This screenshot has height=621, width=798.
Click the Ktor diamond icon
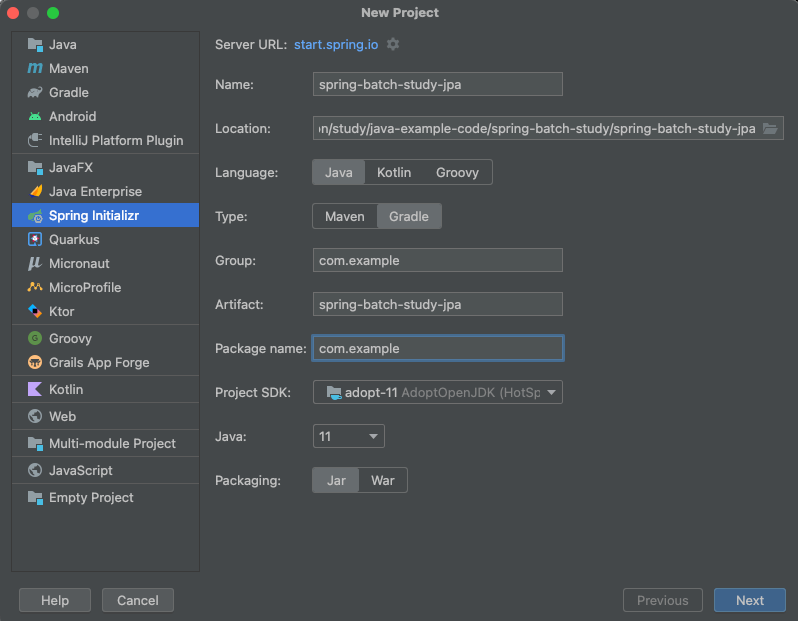35,311
